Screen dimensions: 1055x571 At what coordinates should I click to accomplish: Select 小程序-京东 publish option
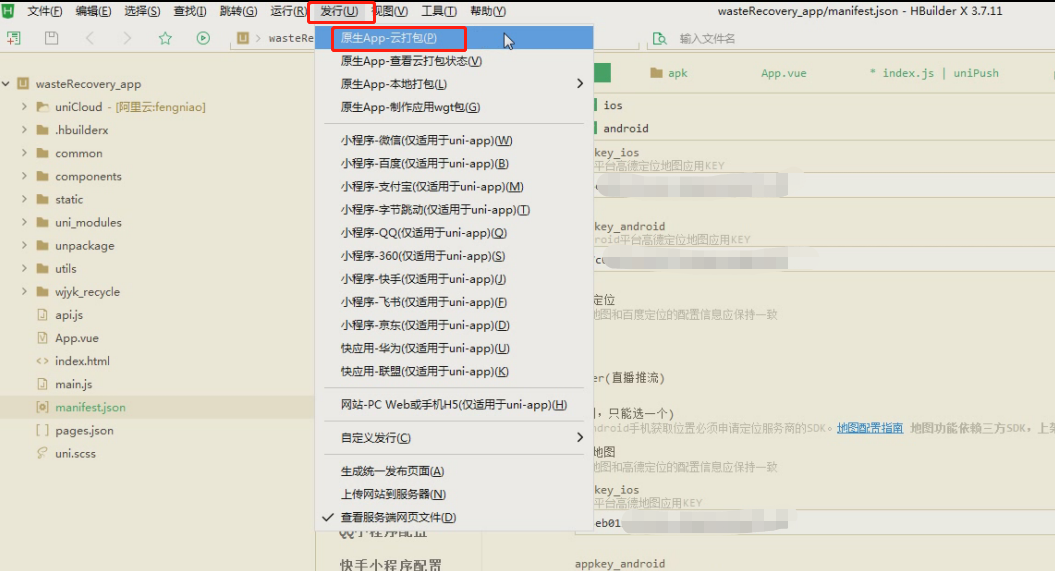point(454,326)
